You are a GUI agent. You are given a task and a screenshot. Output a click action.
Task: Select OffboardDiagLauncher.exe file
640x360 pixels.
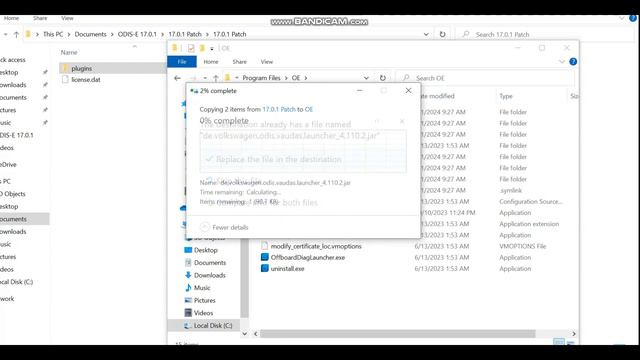308,258
